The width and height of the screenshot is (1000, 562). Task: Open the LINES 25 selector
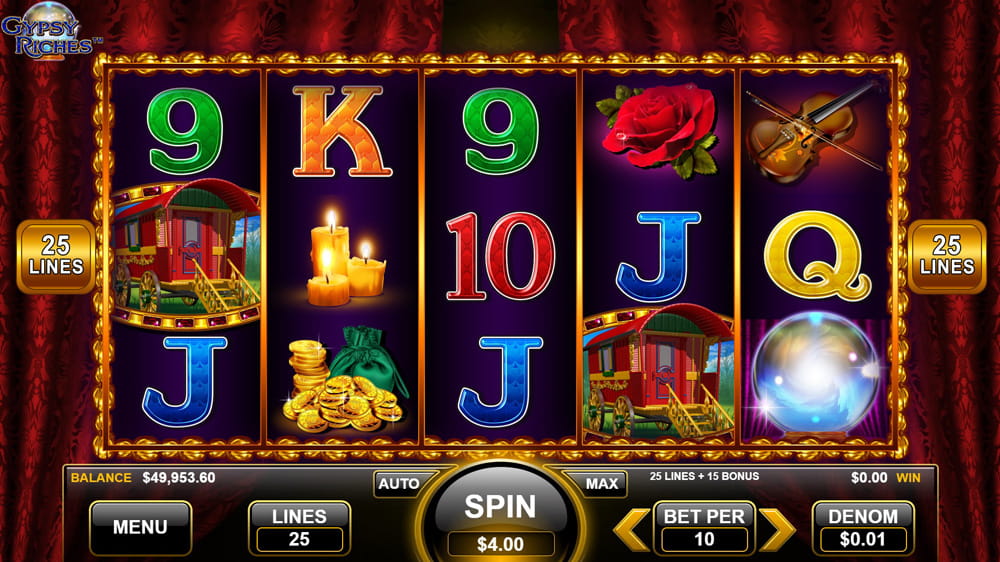pyautogui.click(x=299, y=528)
